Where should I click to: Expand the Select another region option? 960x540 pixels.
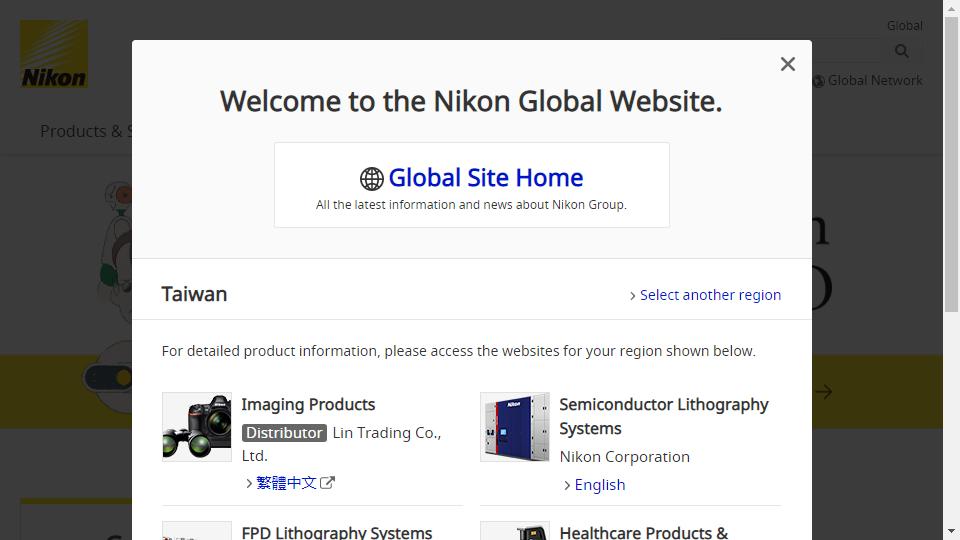pos(705,295)
